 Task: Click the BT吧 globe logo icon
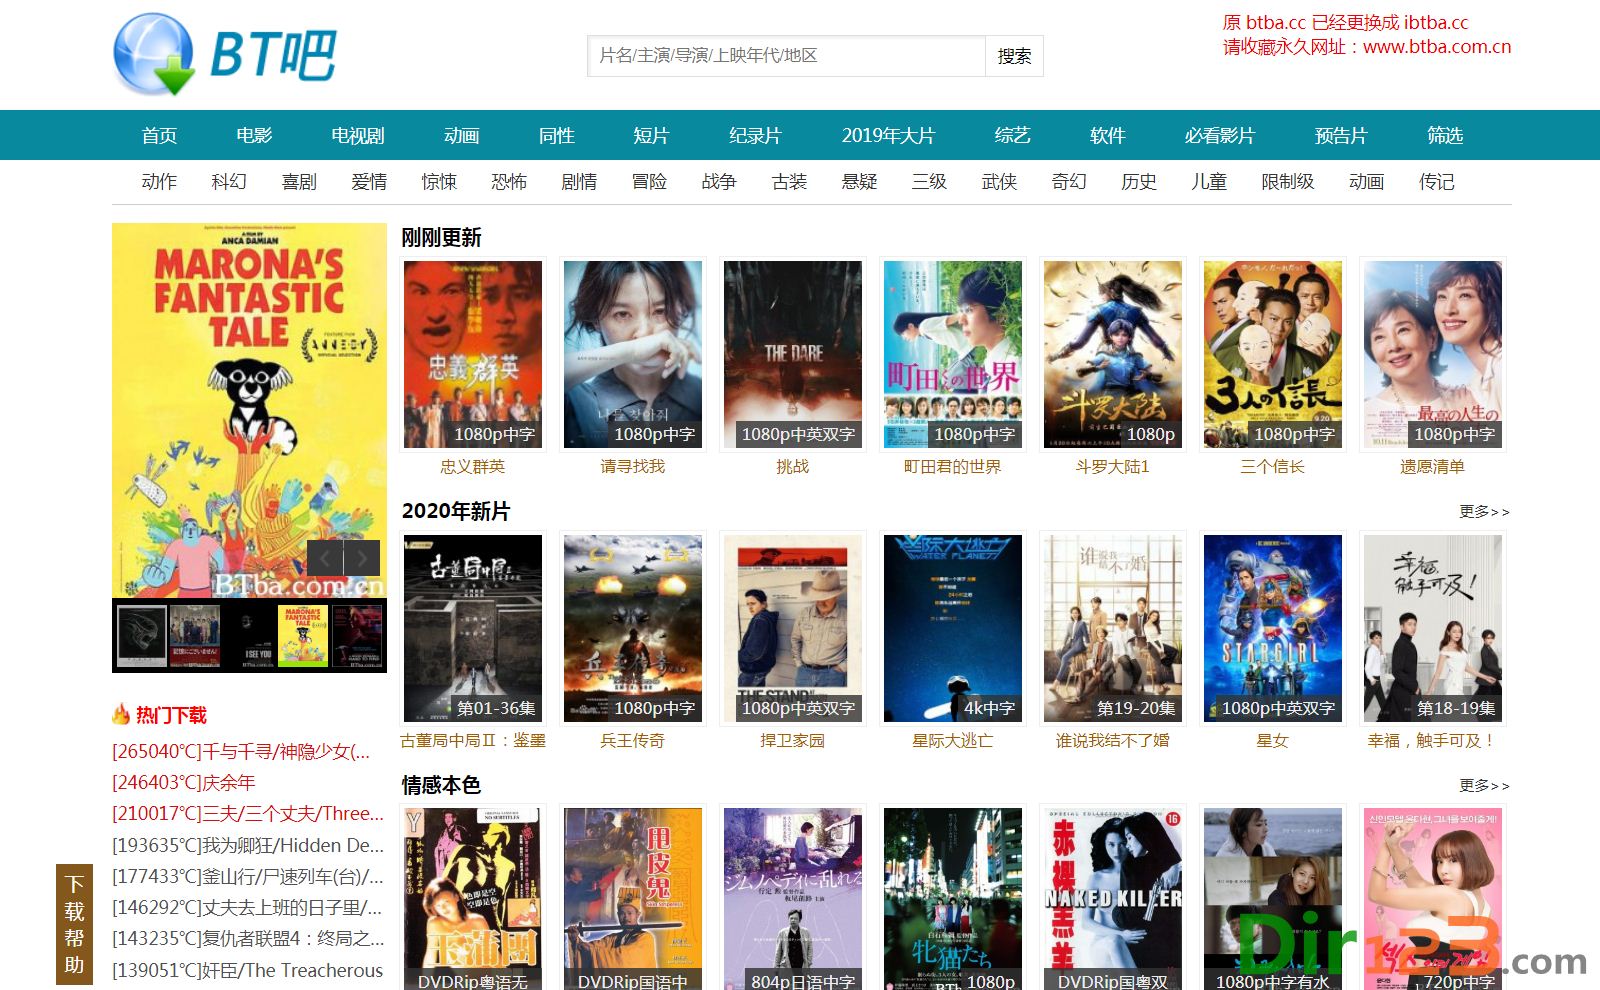[x=154, y=54]
